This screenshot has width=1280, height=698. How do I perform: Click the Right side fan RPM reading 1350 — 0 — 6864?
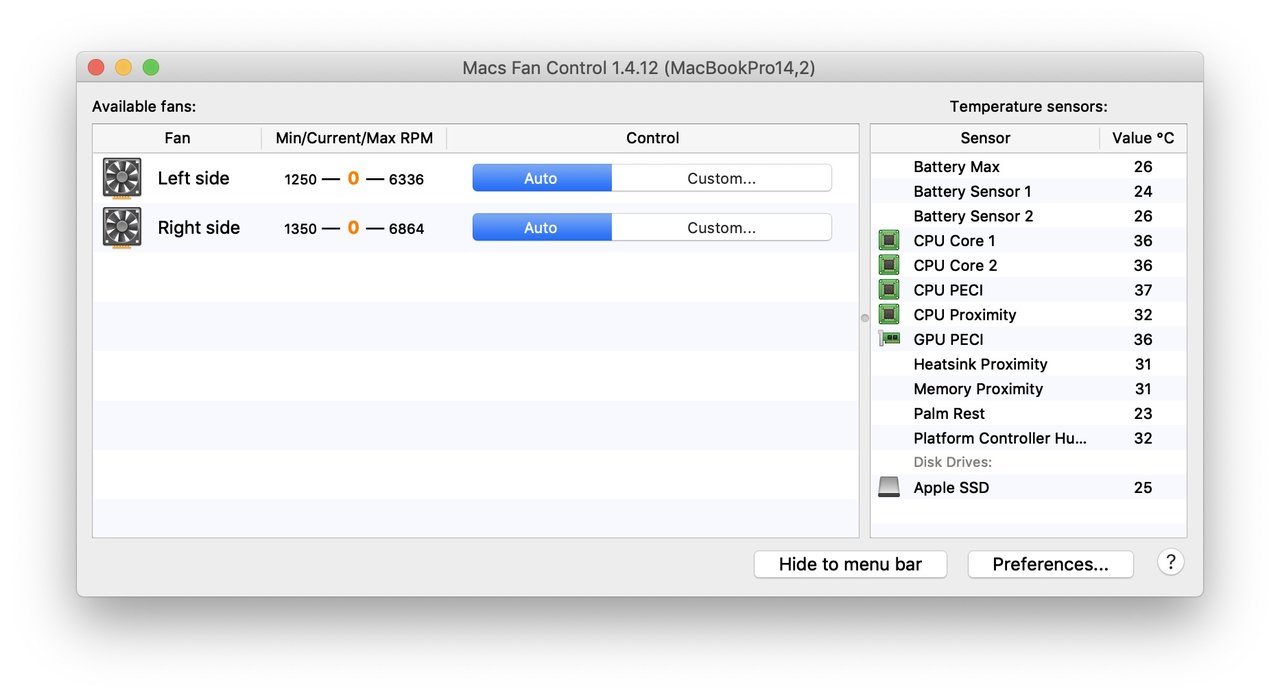pos(354,228)
